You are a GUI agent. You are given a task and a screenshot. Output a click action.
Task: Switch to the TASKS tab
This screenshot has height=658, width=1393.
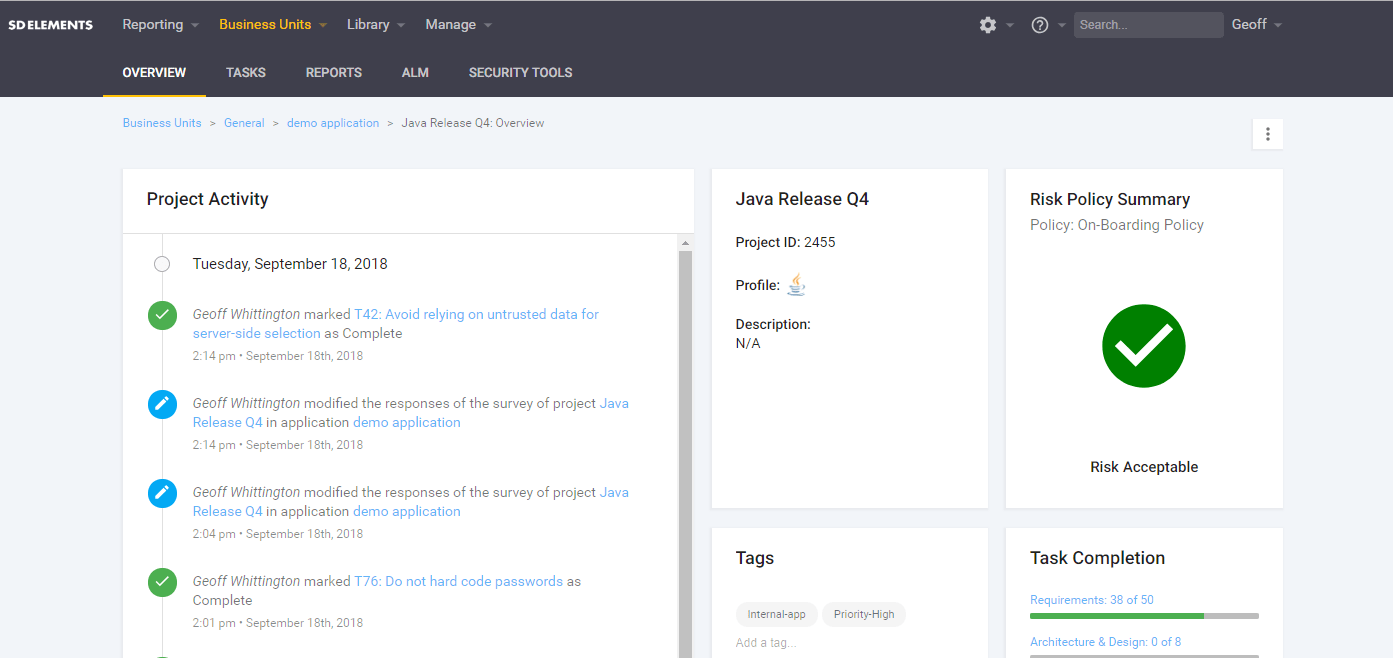click(245, 72)
